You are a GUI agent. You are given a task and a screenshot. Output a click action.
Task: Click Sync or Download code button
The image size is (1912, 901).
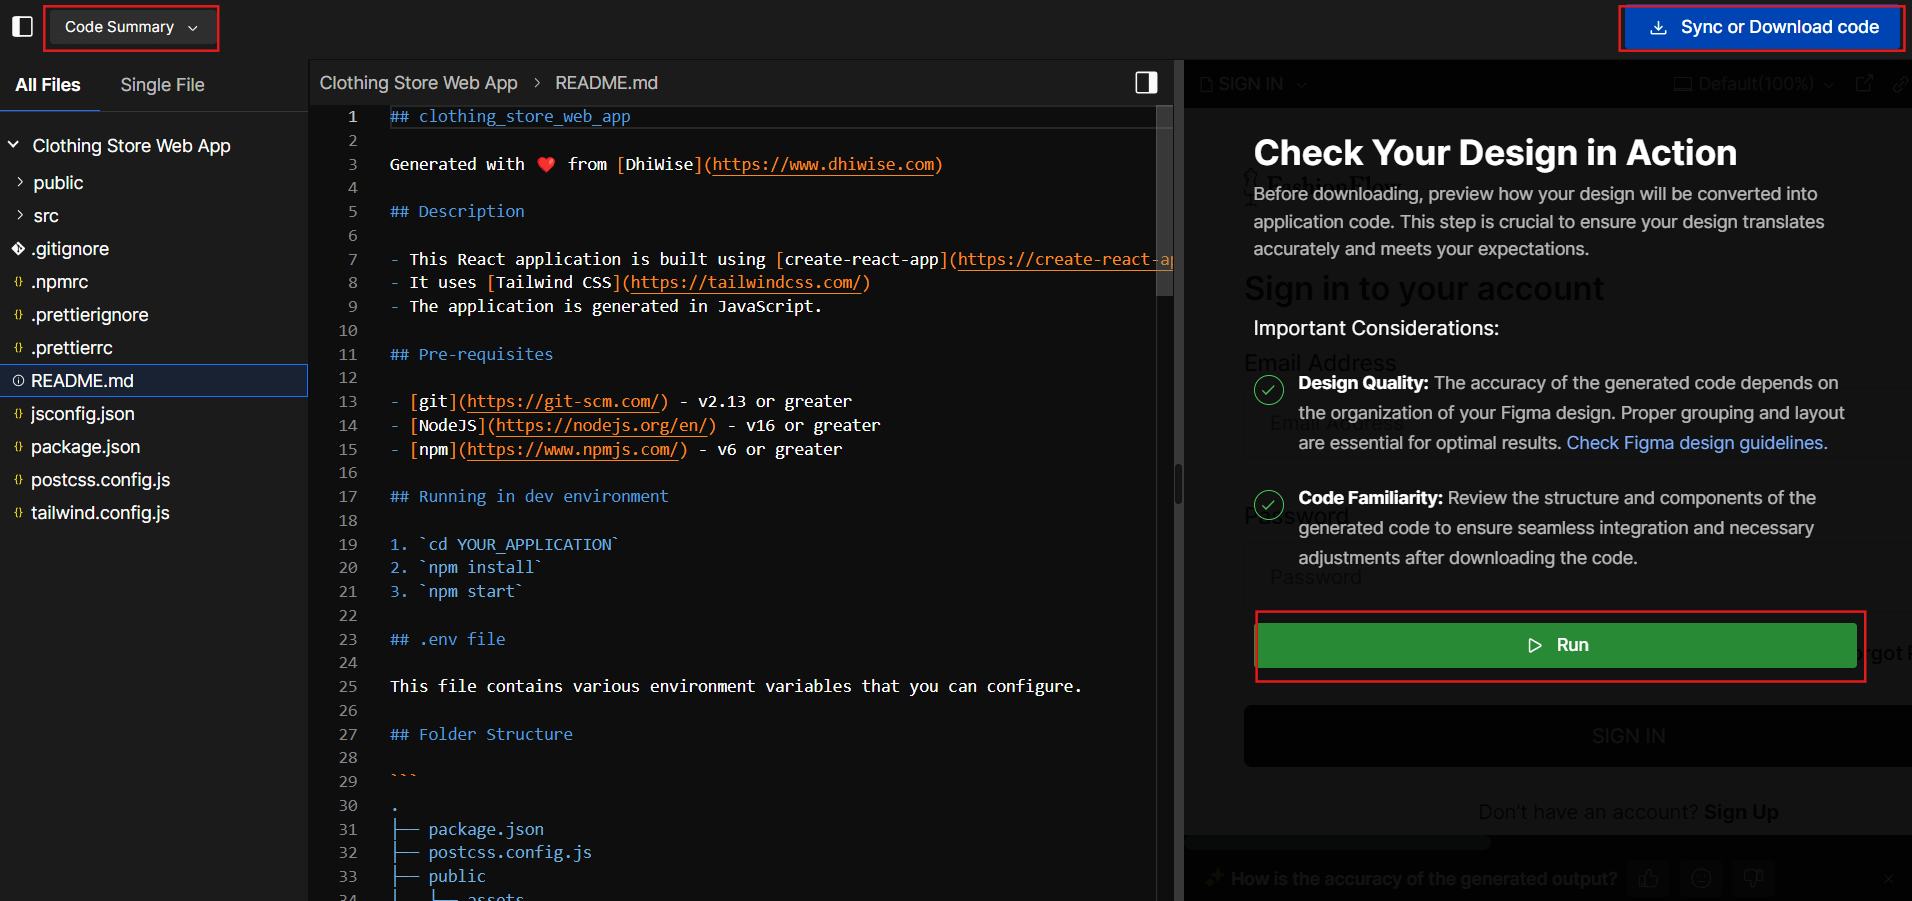1763,27
